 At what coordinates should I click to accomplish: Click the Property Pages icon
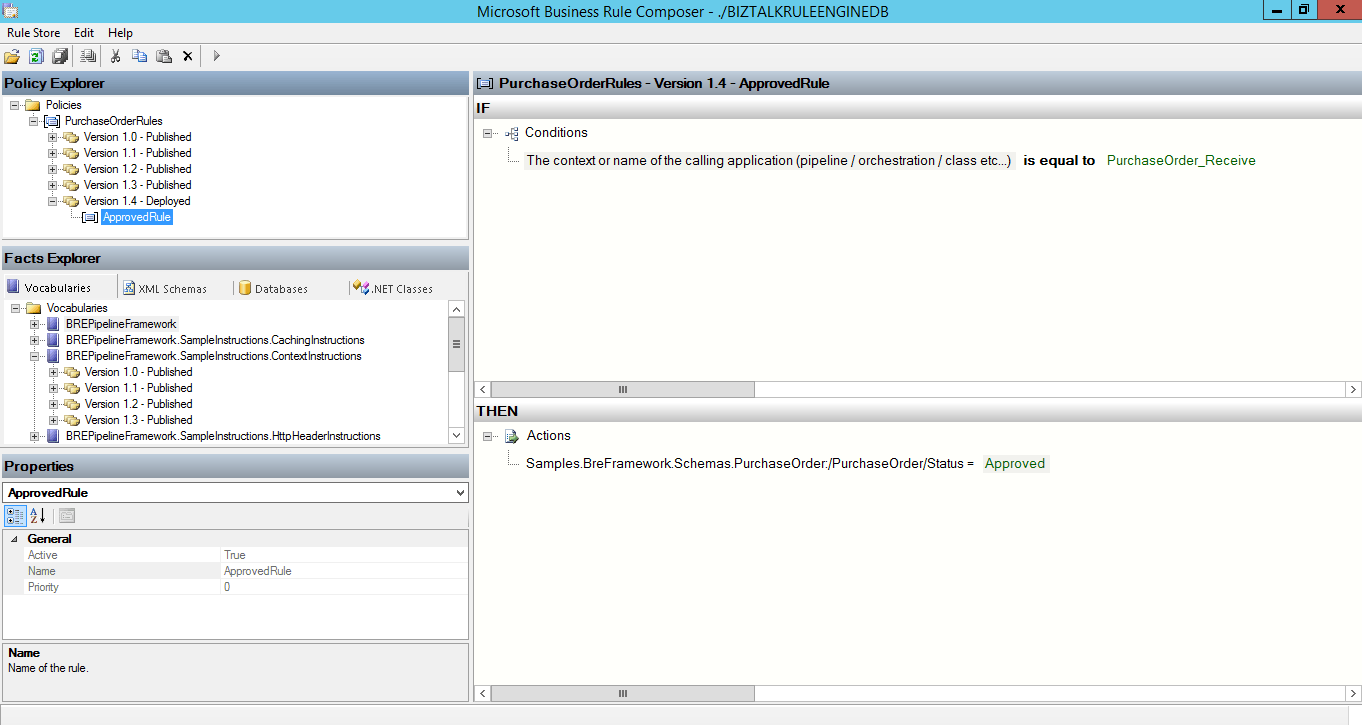point(67,516)
